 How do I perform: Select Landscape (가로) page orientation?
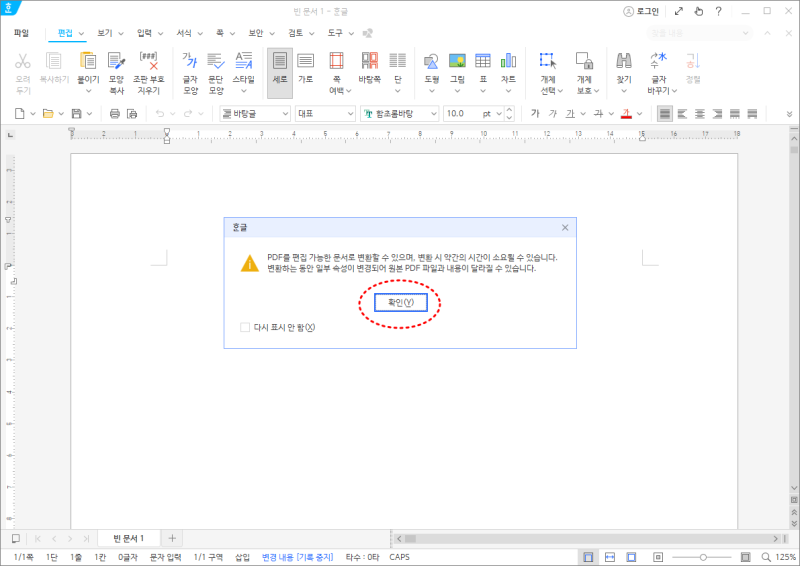pos(306,61)
